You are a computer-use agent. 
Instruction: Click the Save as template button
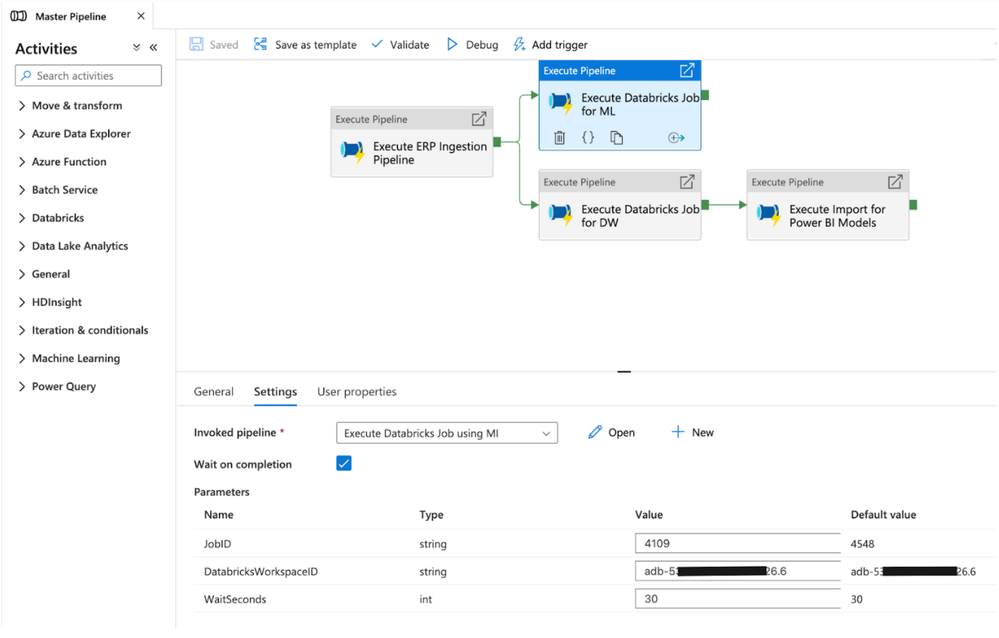(x=305, y=44)
